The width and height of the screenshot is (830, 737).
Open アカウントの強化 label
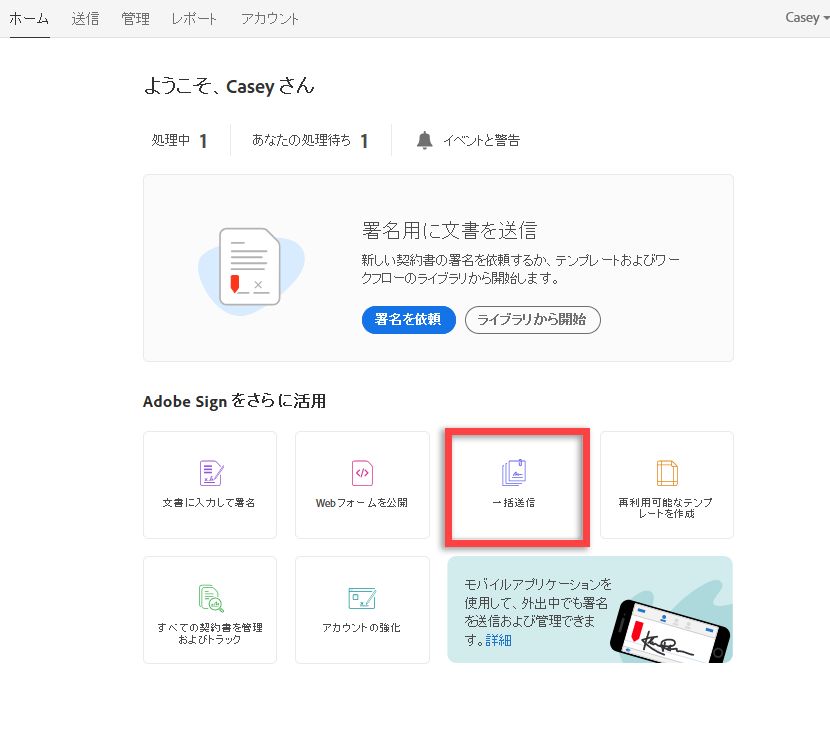362,627
